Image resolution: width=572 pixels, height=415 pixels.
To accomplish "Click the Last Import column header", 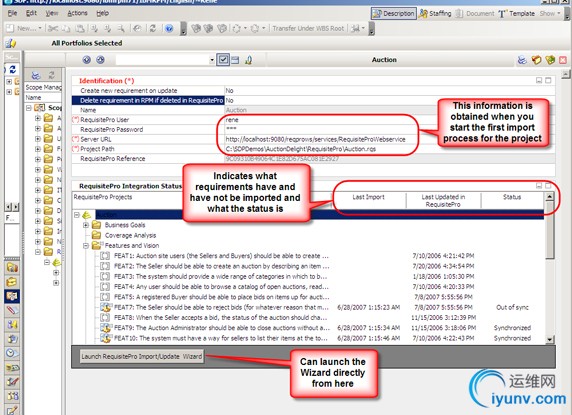I will (x=368, y=197).
